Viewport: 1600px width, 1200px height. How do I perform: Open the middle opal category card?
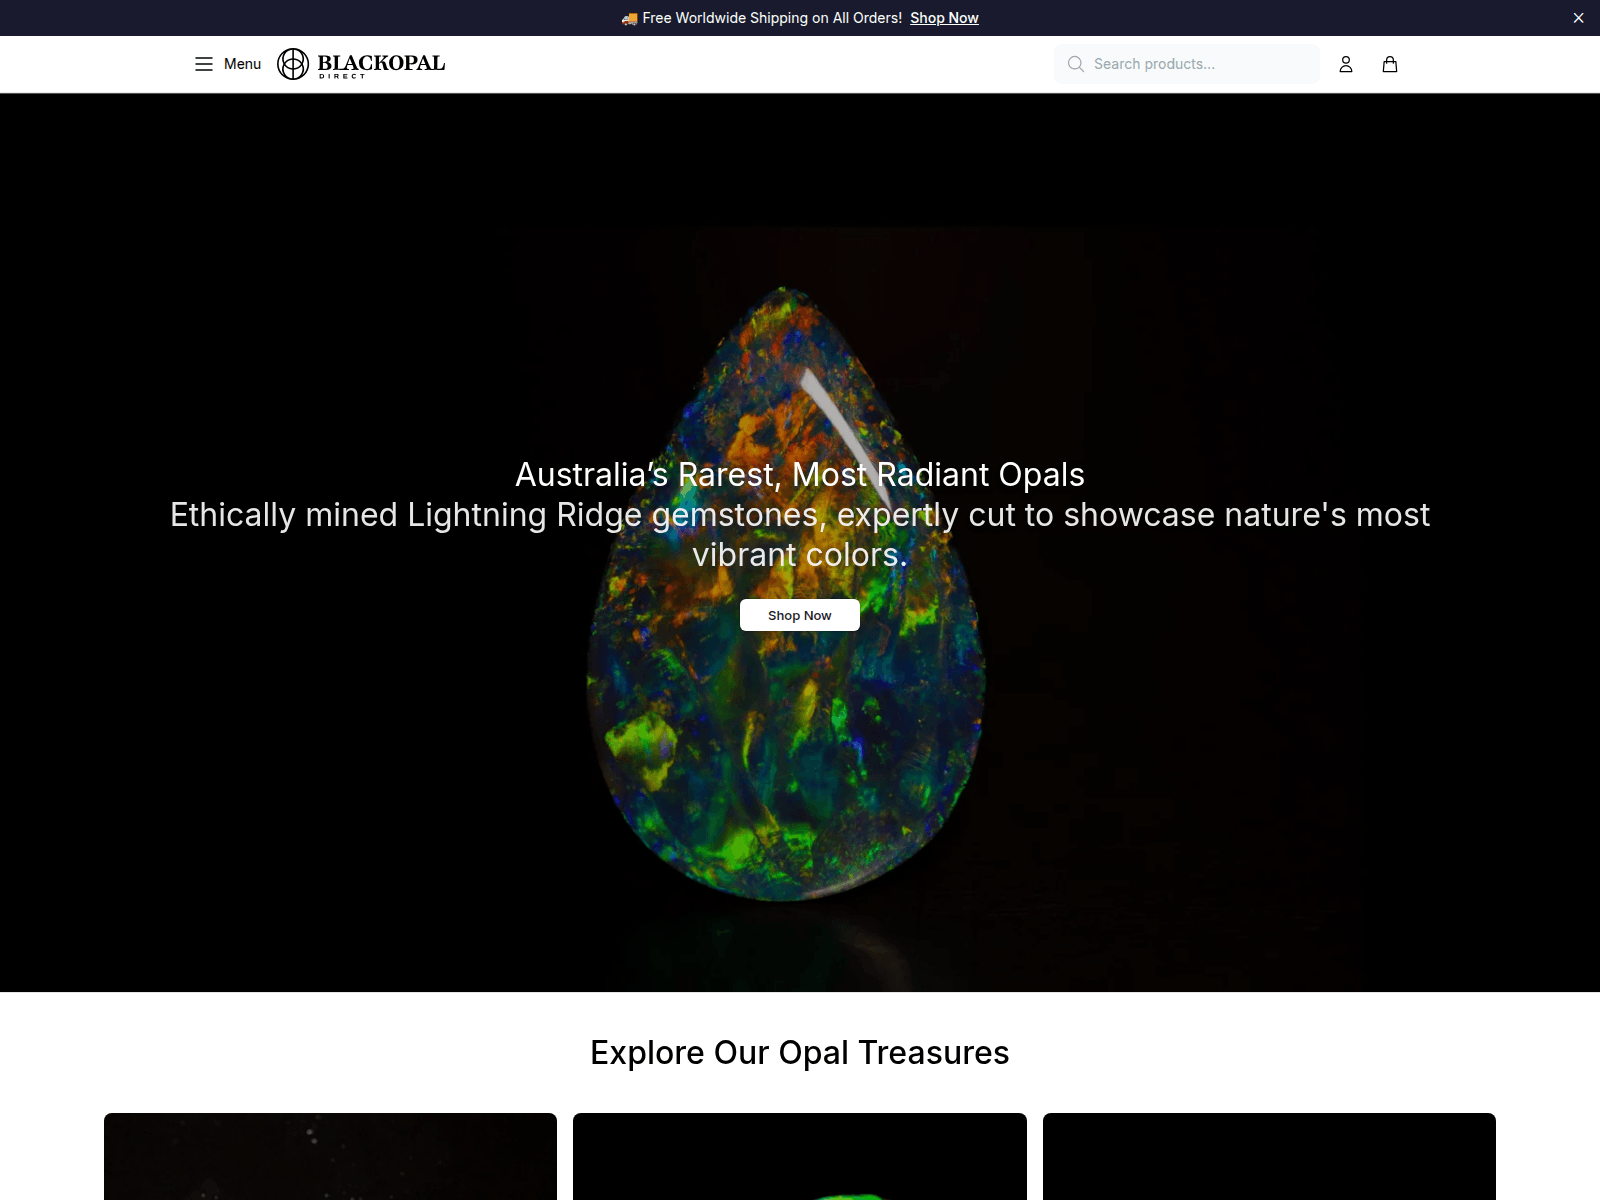(x=800, y=1156)
